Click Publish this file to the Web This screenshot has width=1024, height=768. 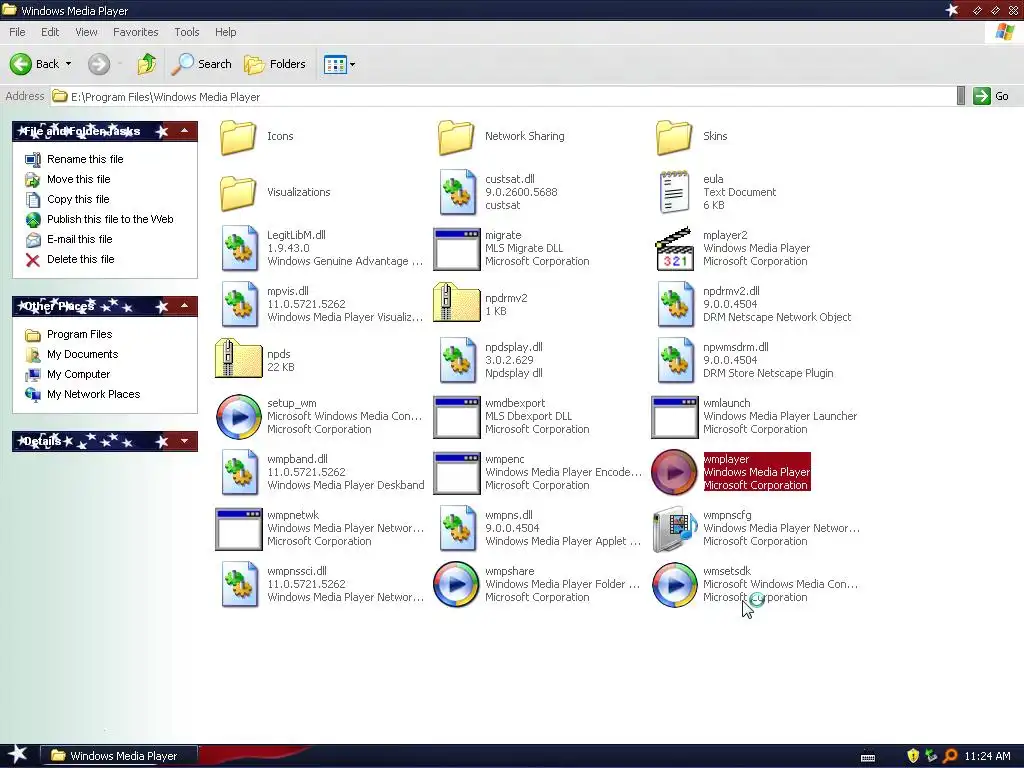pyautogui.click(x=110, y=219)
